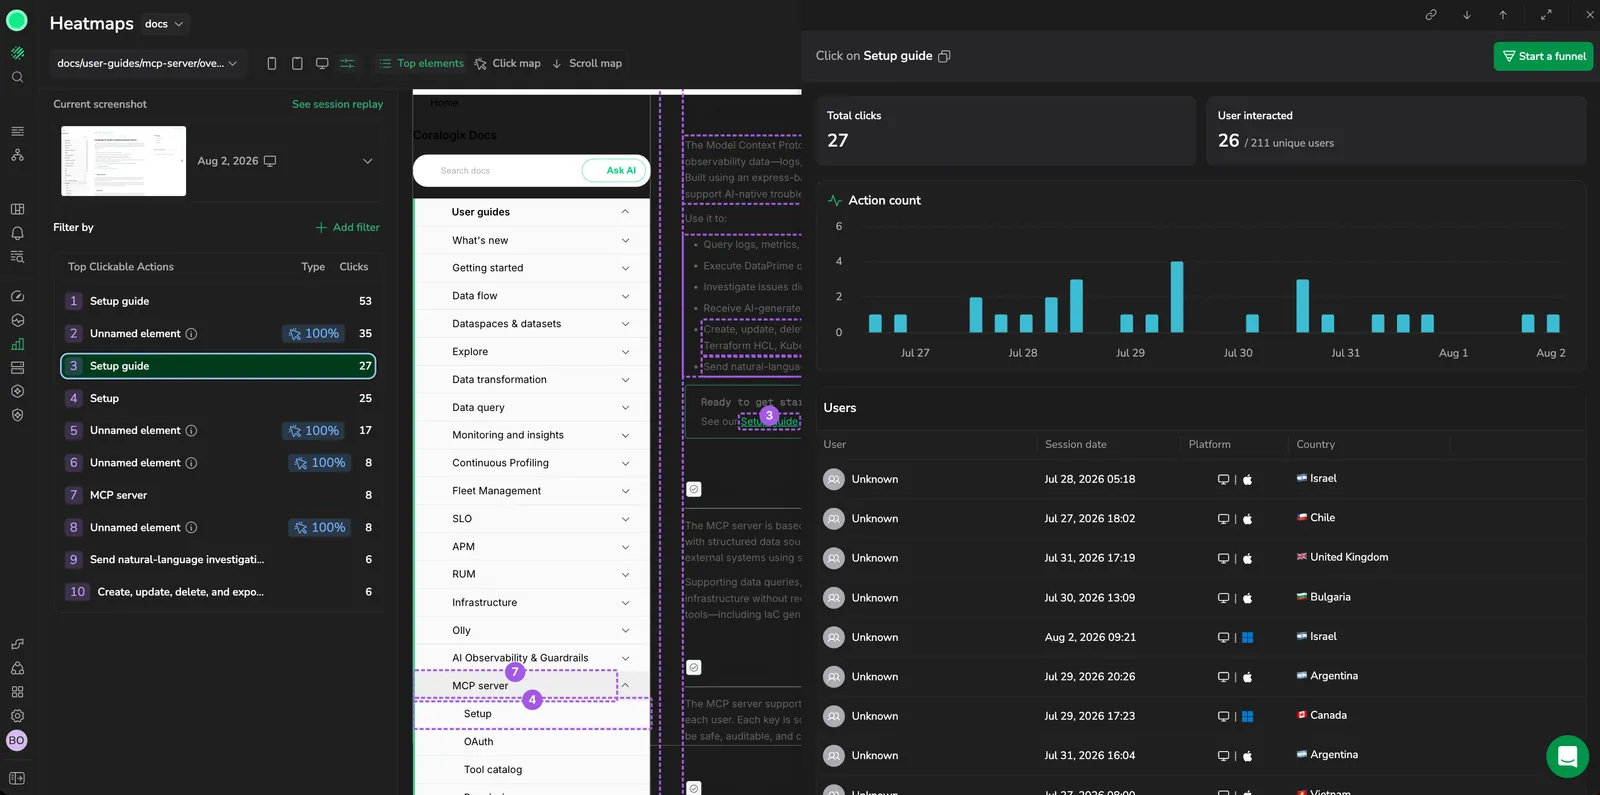Open the current screenshot thumbnail

pos(123,161)
